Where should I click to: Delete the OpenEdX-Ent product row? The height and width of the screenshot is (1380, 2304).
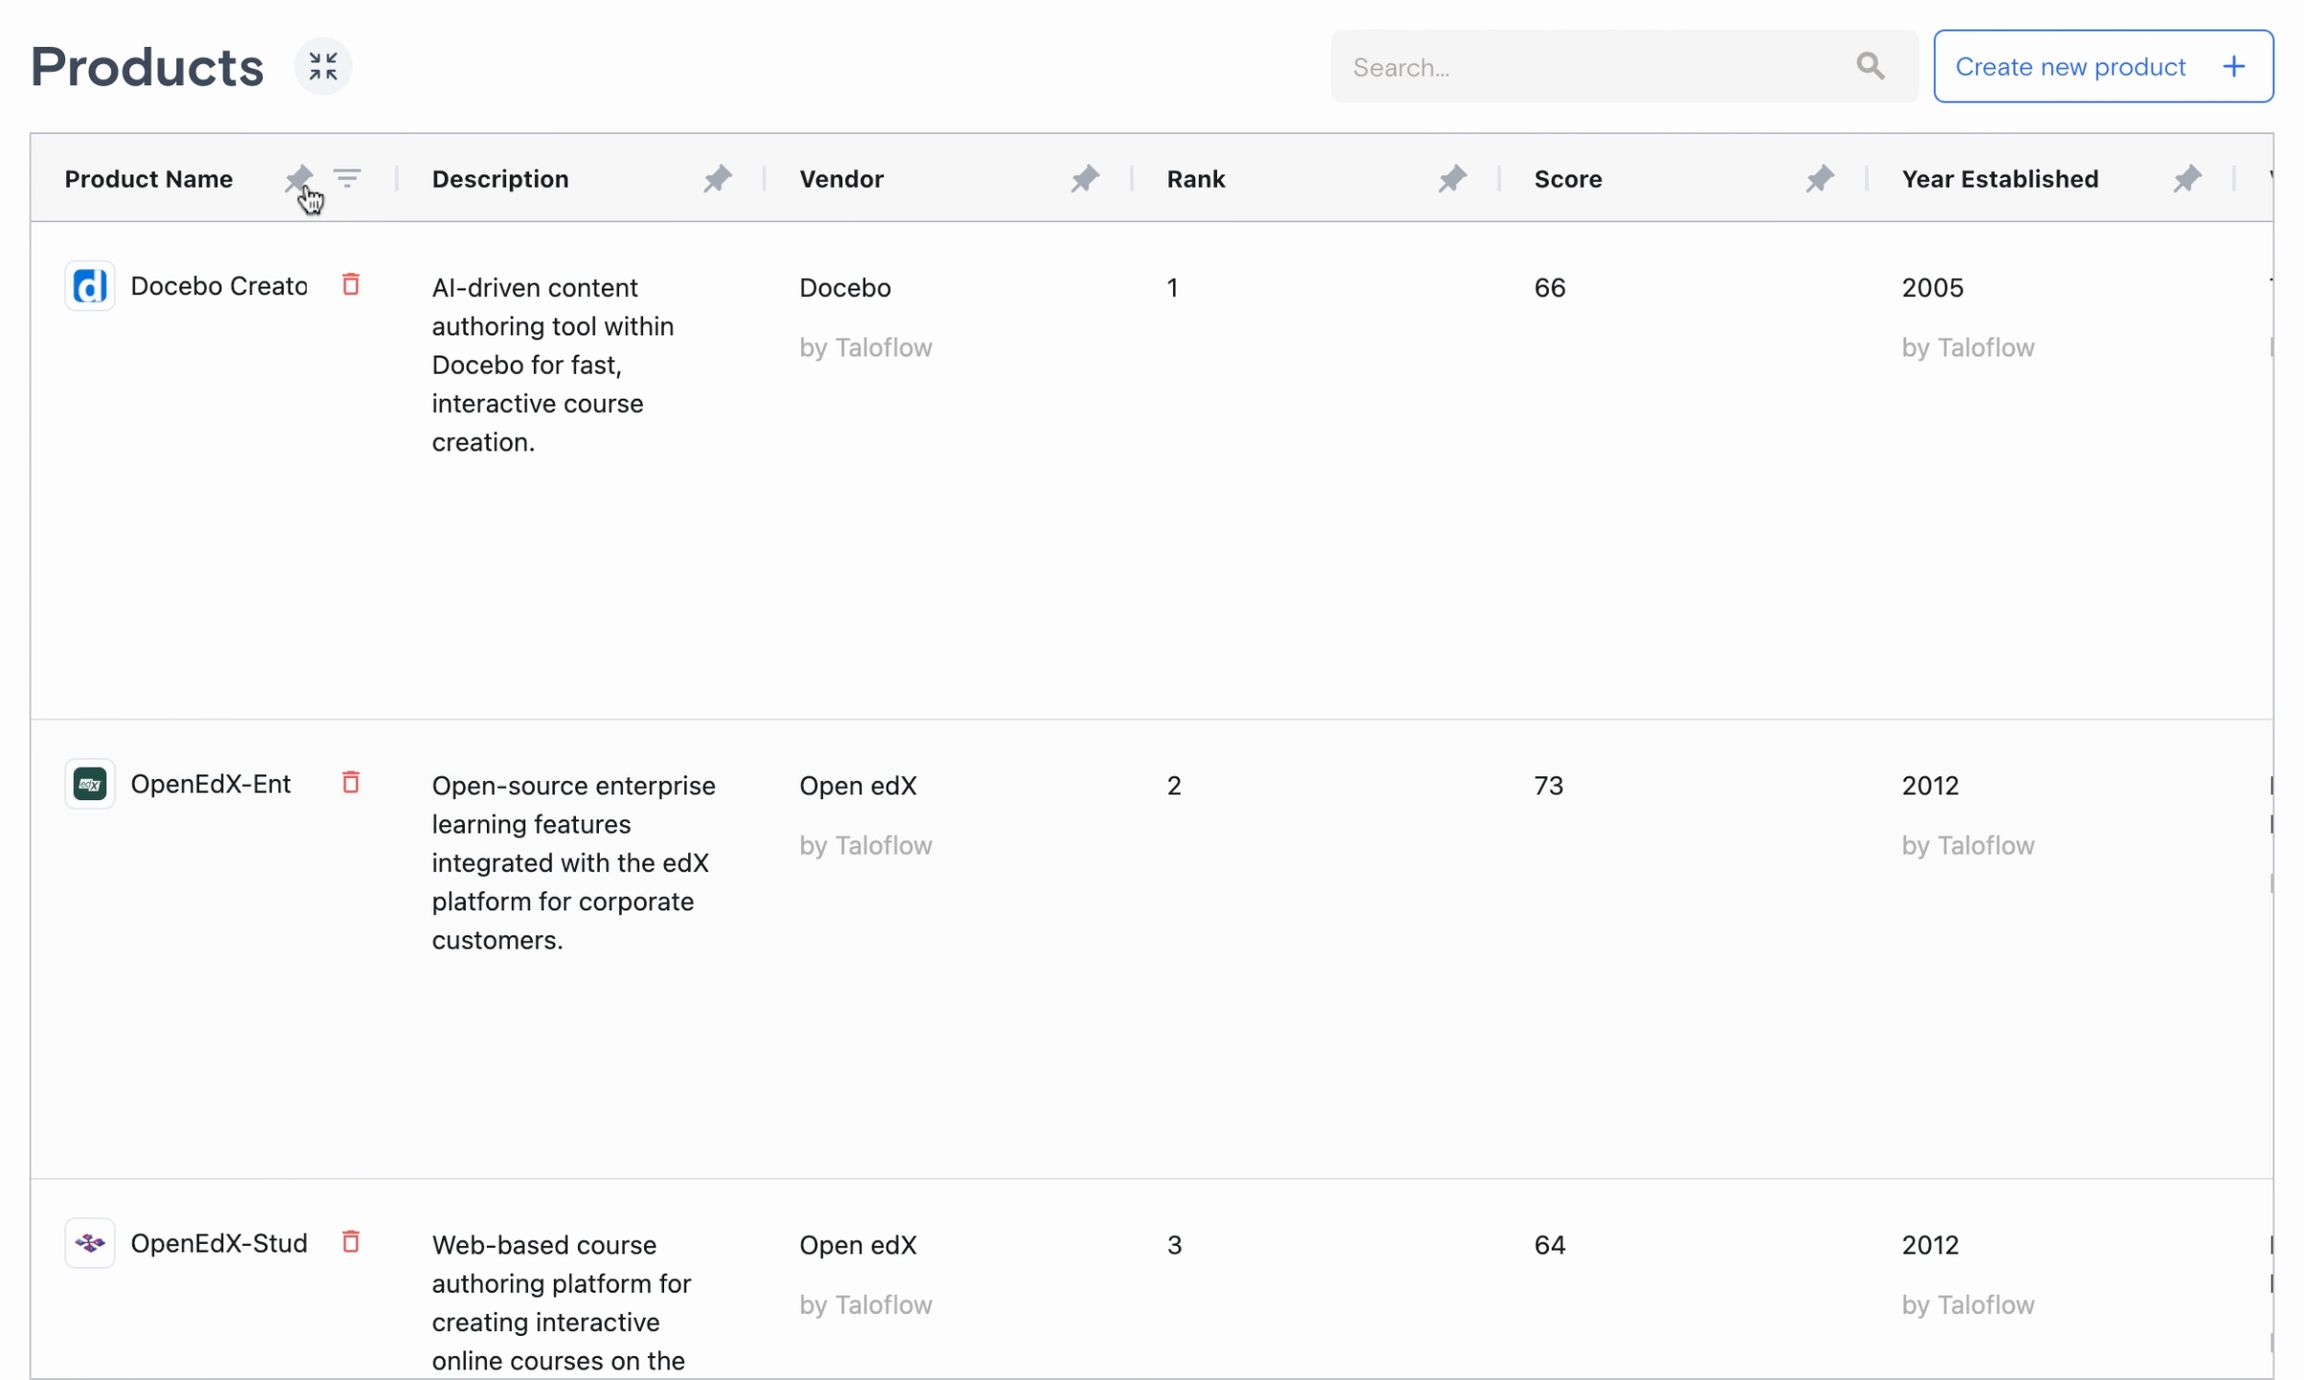coord(350,783)
